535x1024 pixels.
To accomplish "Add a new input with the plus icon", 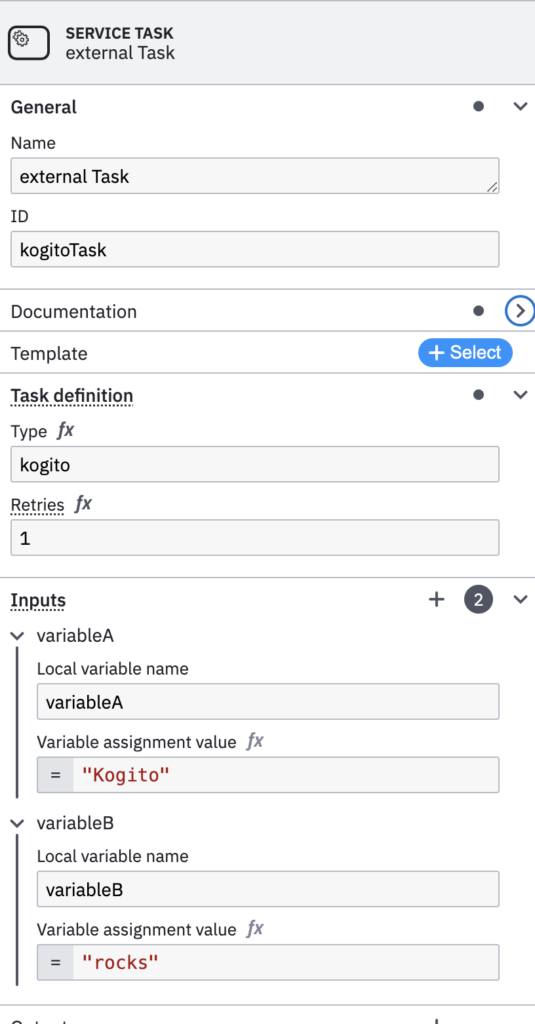I will (436, 600).
